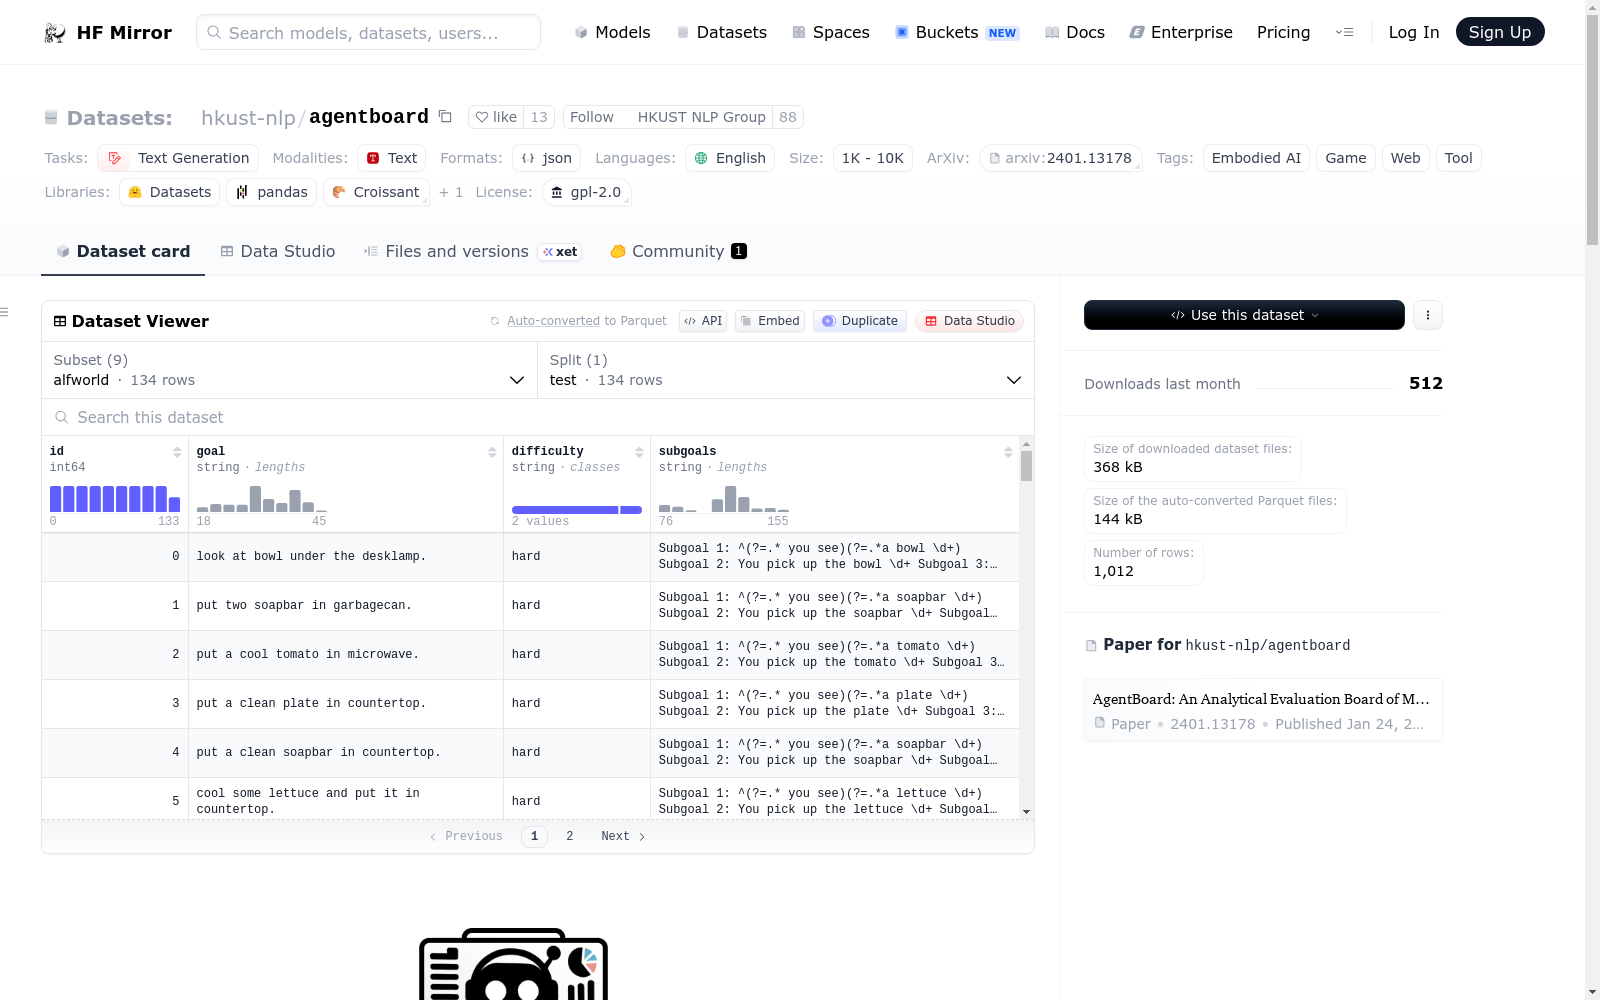The image size is (1600, 1000).
Task: Duplicate the dataset
Action: tap(860, 321)
